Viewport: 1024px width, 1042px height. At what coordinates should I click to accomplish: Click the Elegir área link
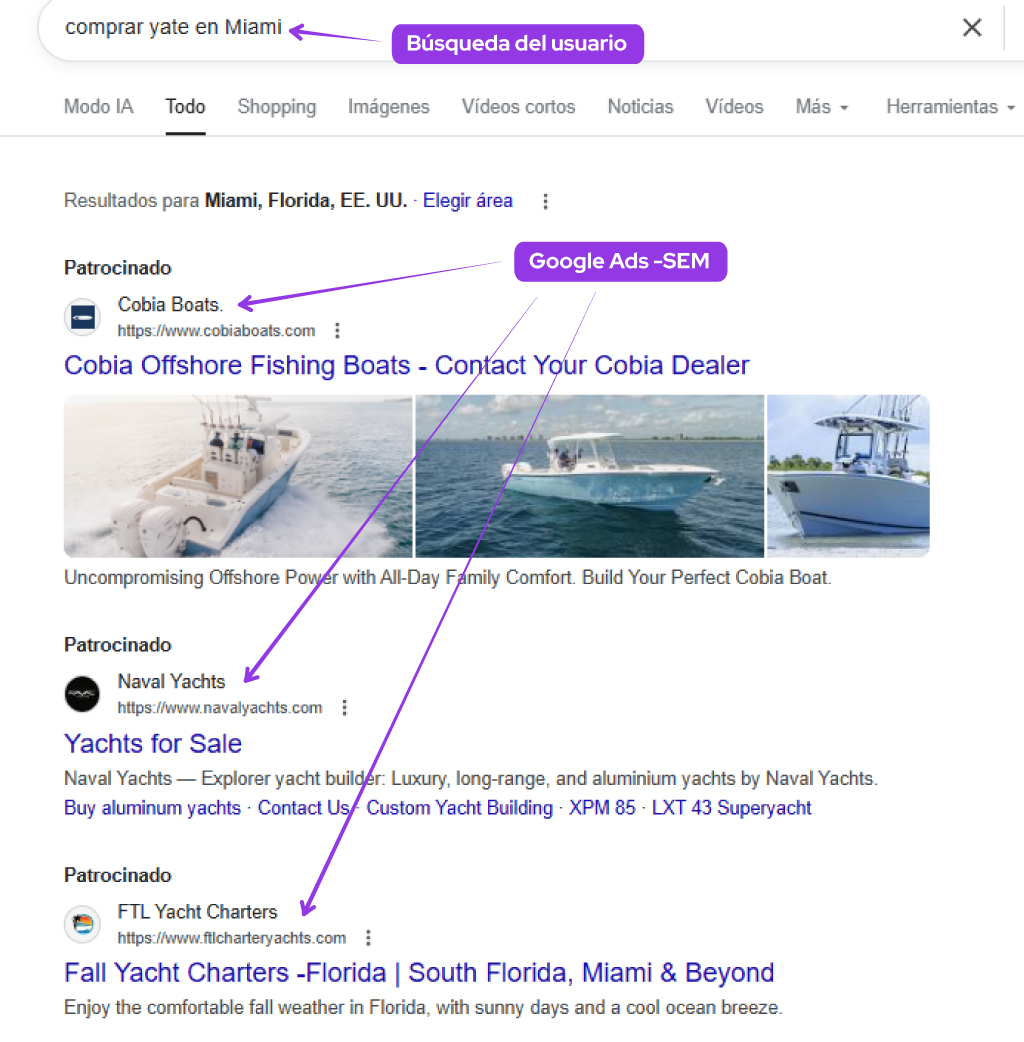468,201
